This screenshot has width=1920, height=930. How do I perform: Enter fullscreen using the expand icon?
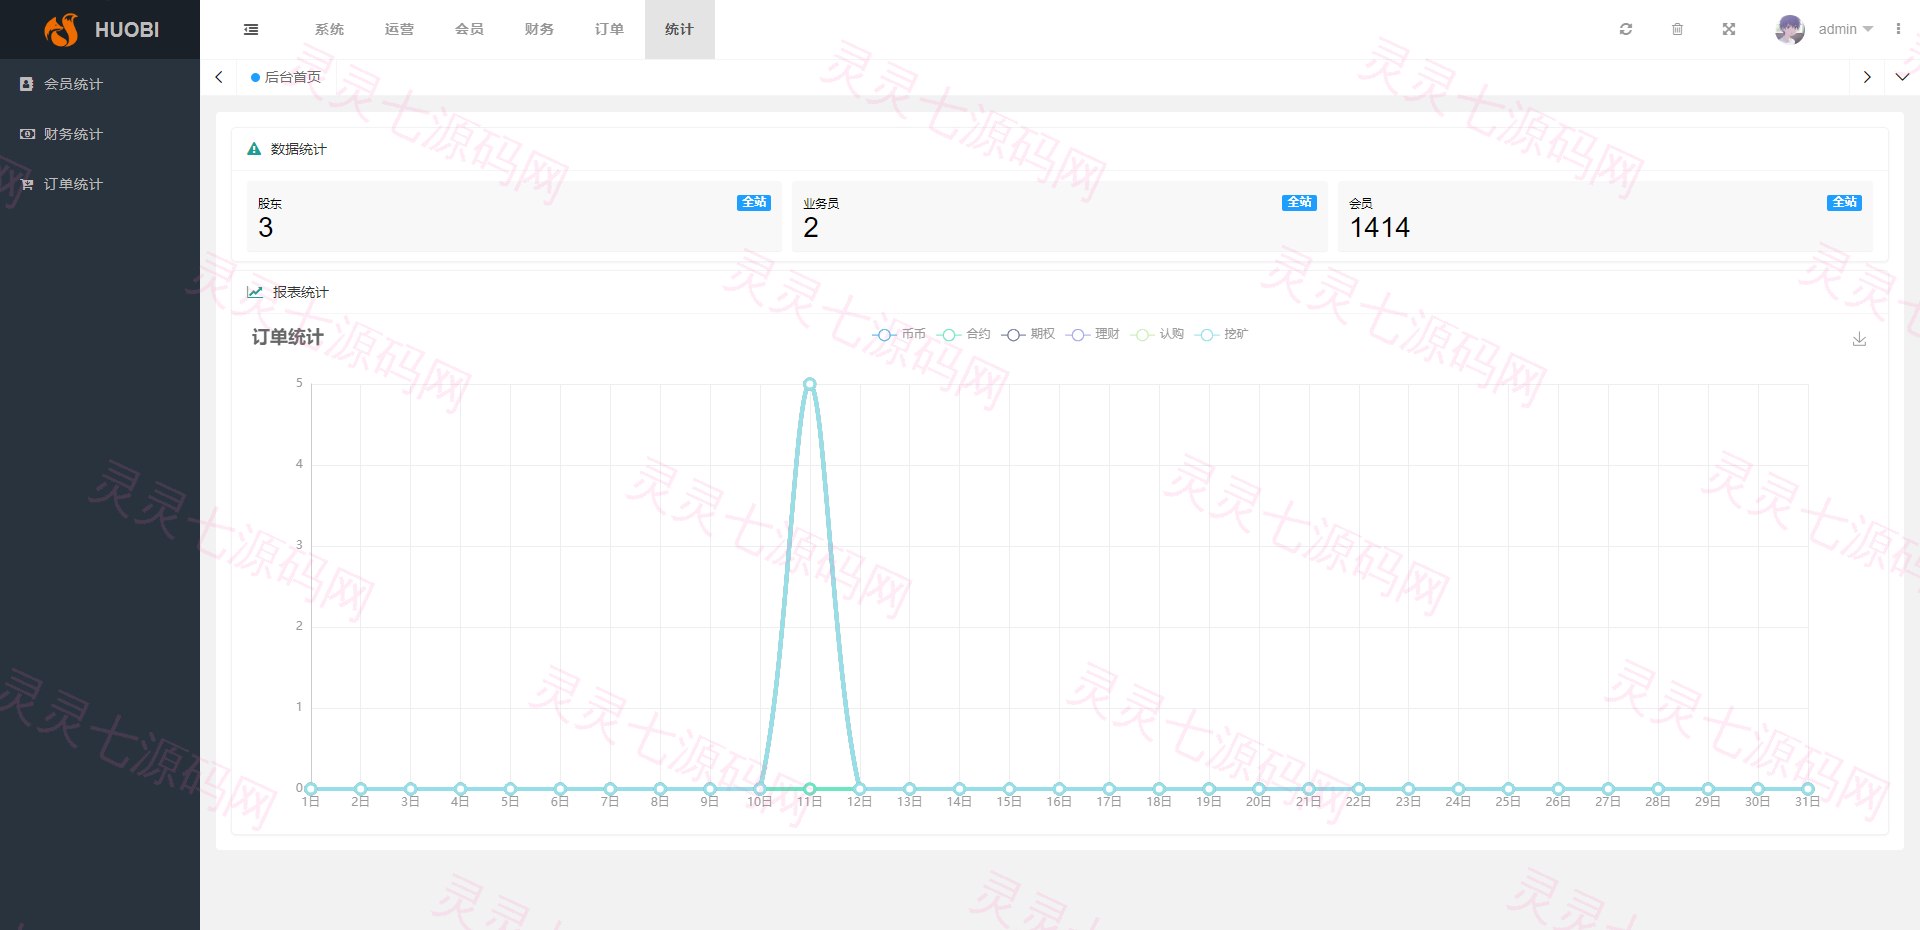pos(1729,29)
